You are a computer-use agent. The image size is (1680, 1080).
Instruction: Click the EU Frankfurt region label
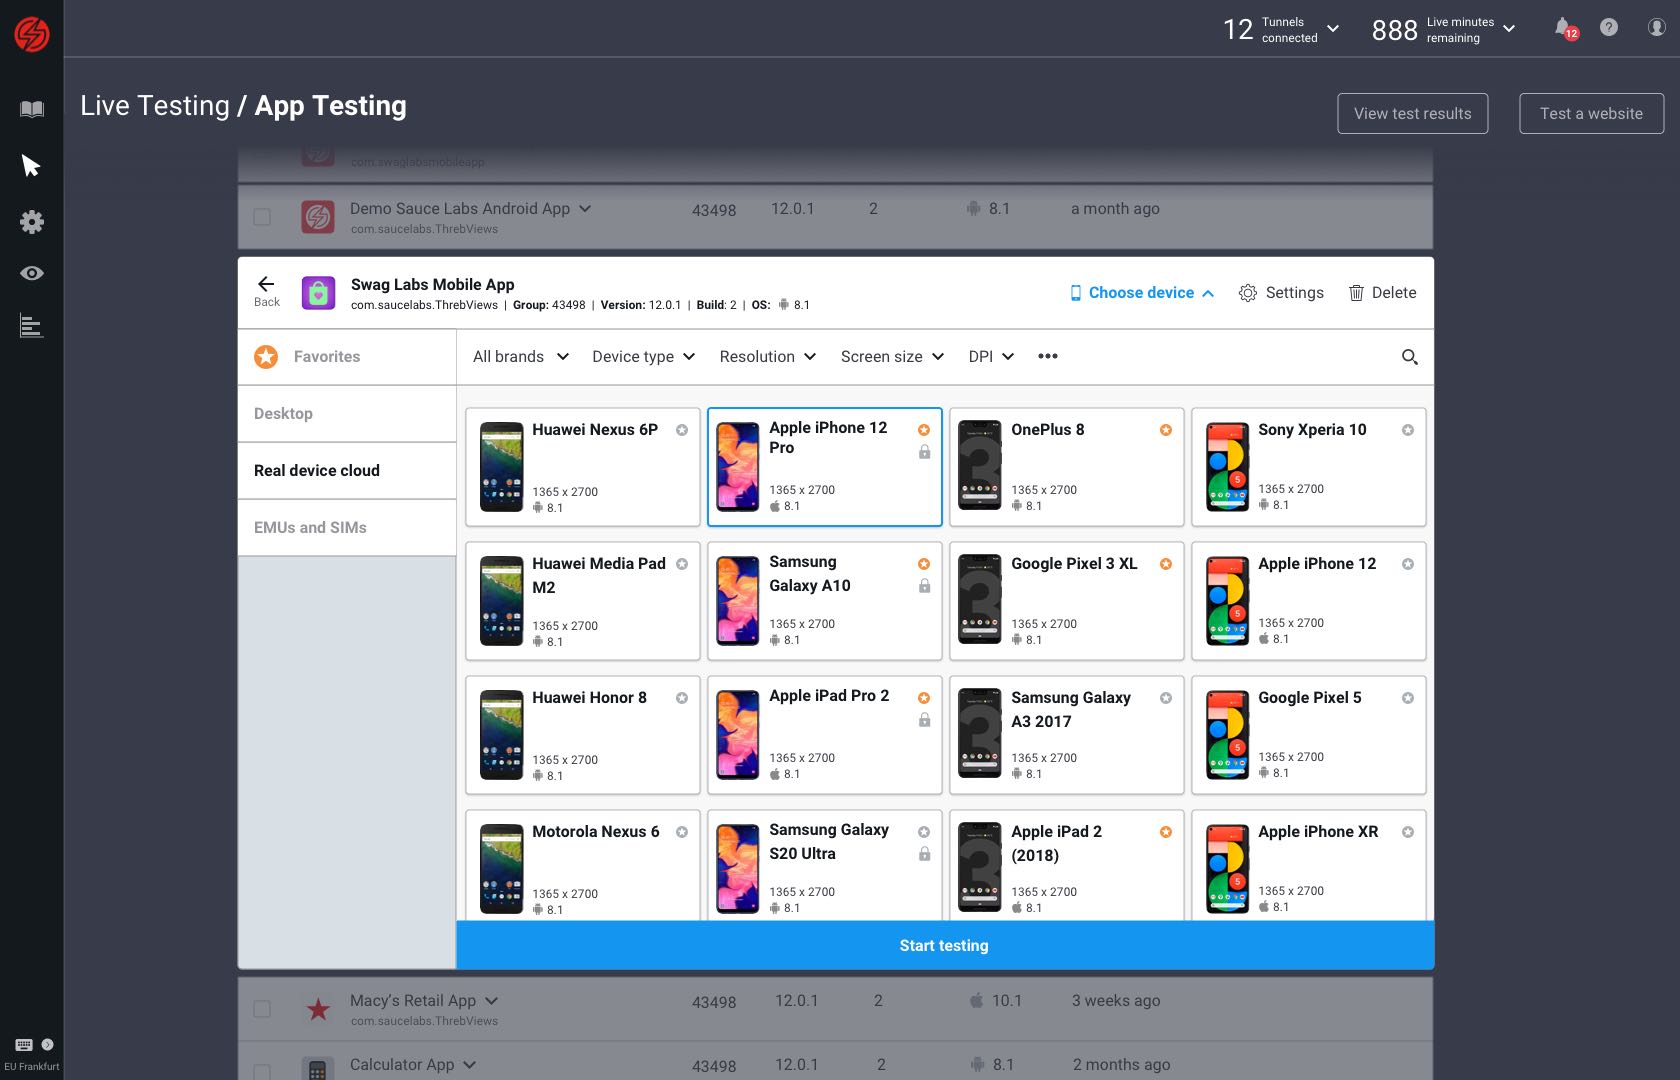pos(32,1066)
